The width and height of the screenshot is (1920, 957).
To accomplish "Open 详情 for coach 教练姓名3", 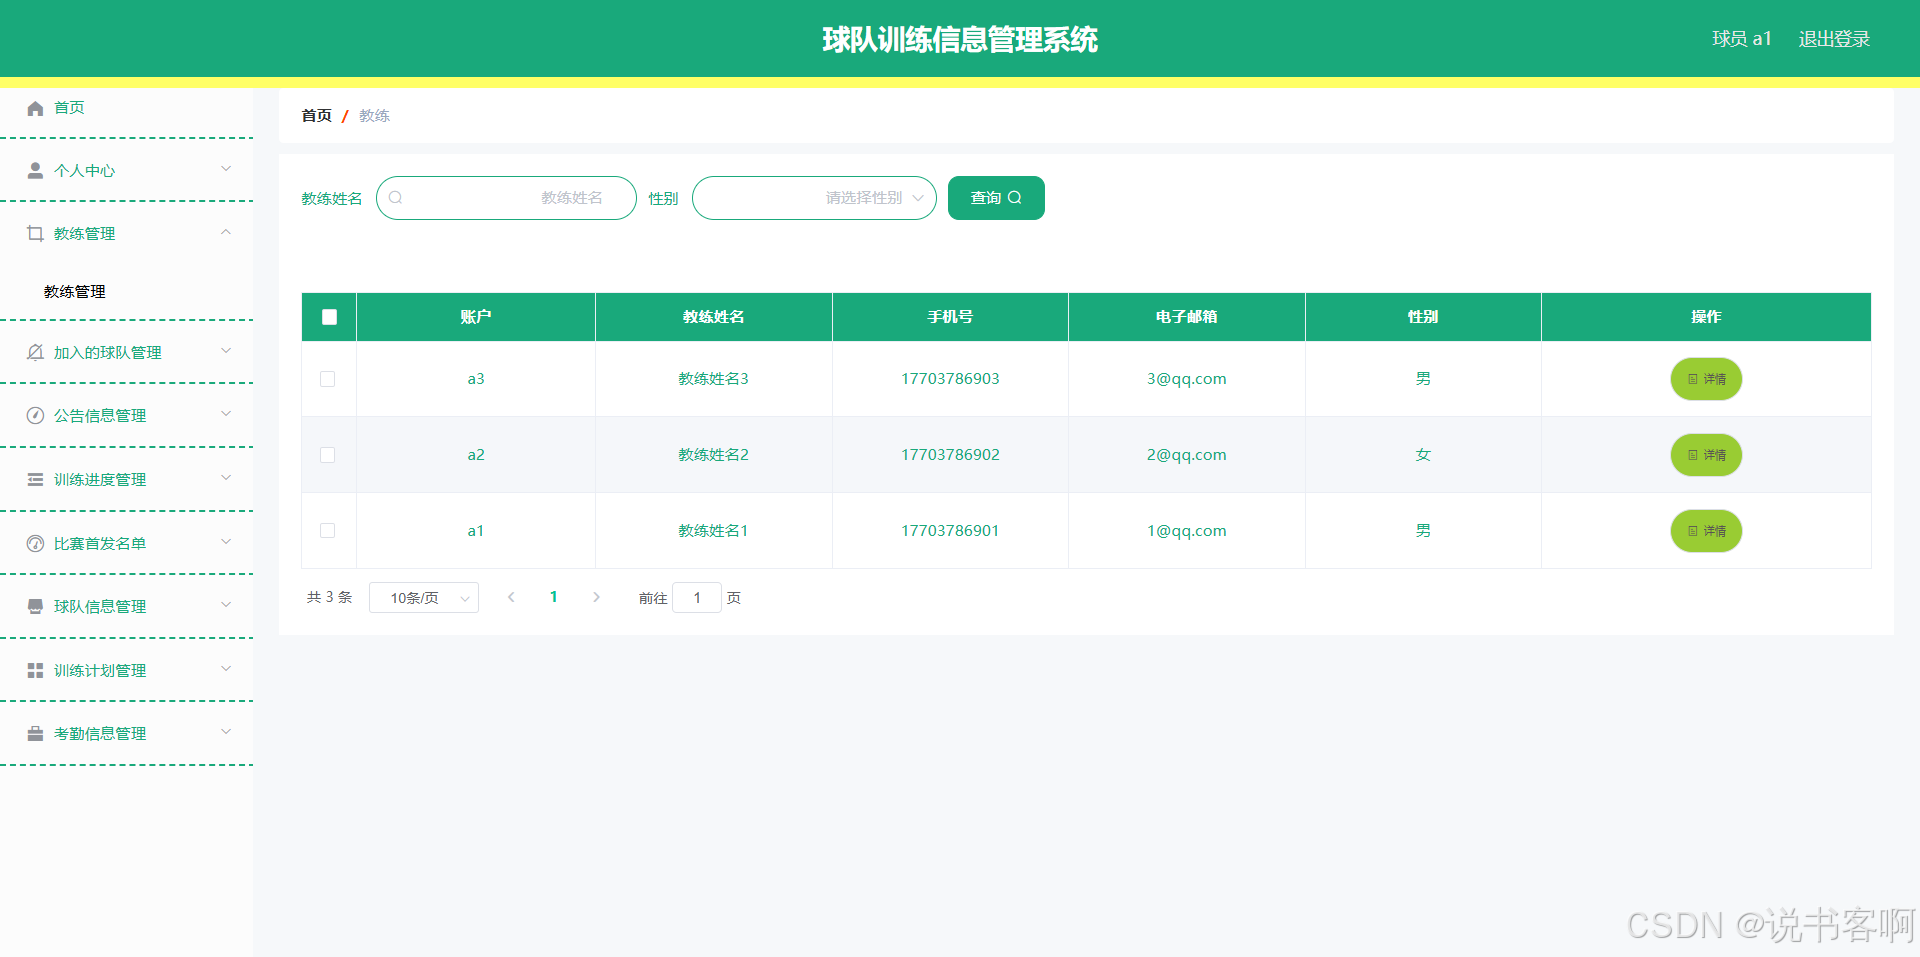I will (x=1706, y=379).
